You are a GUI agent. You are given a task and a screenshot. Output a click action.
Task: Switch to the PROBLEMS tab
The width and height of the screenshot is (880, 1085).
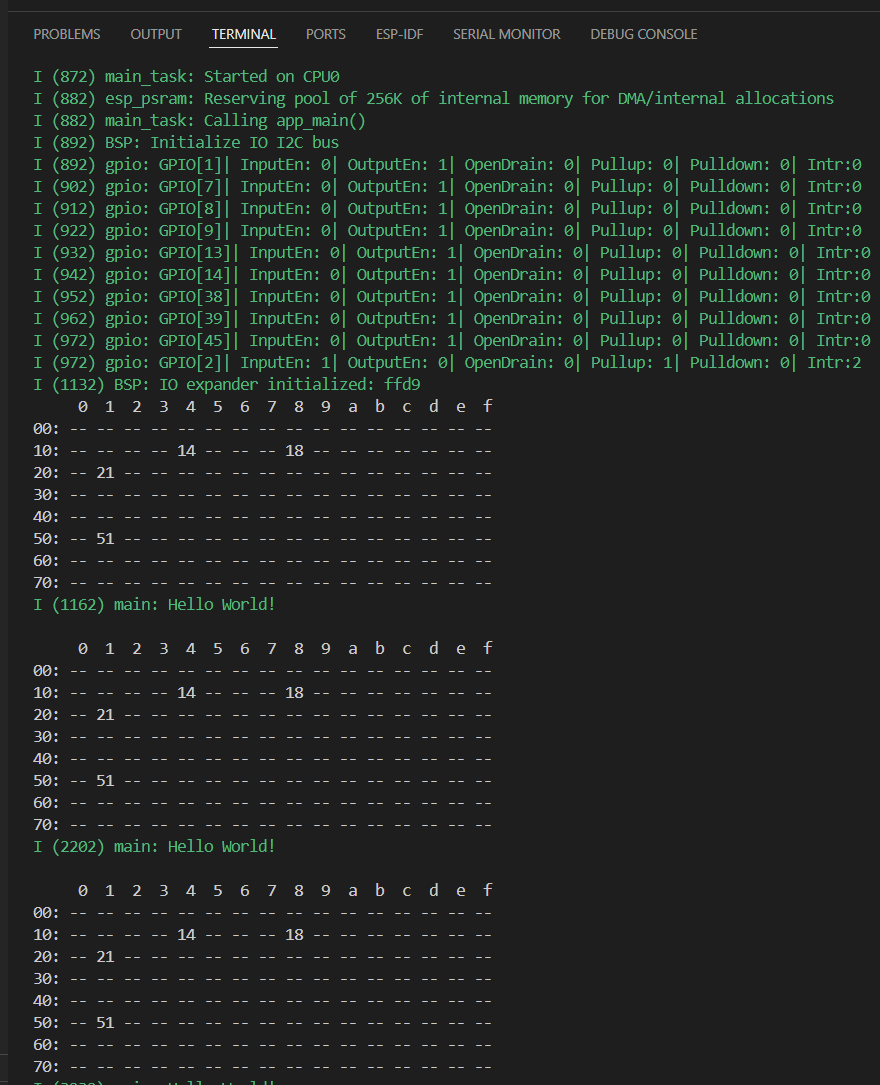67,34
